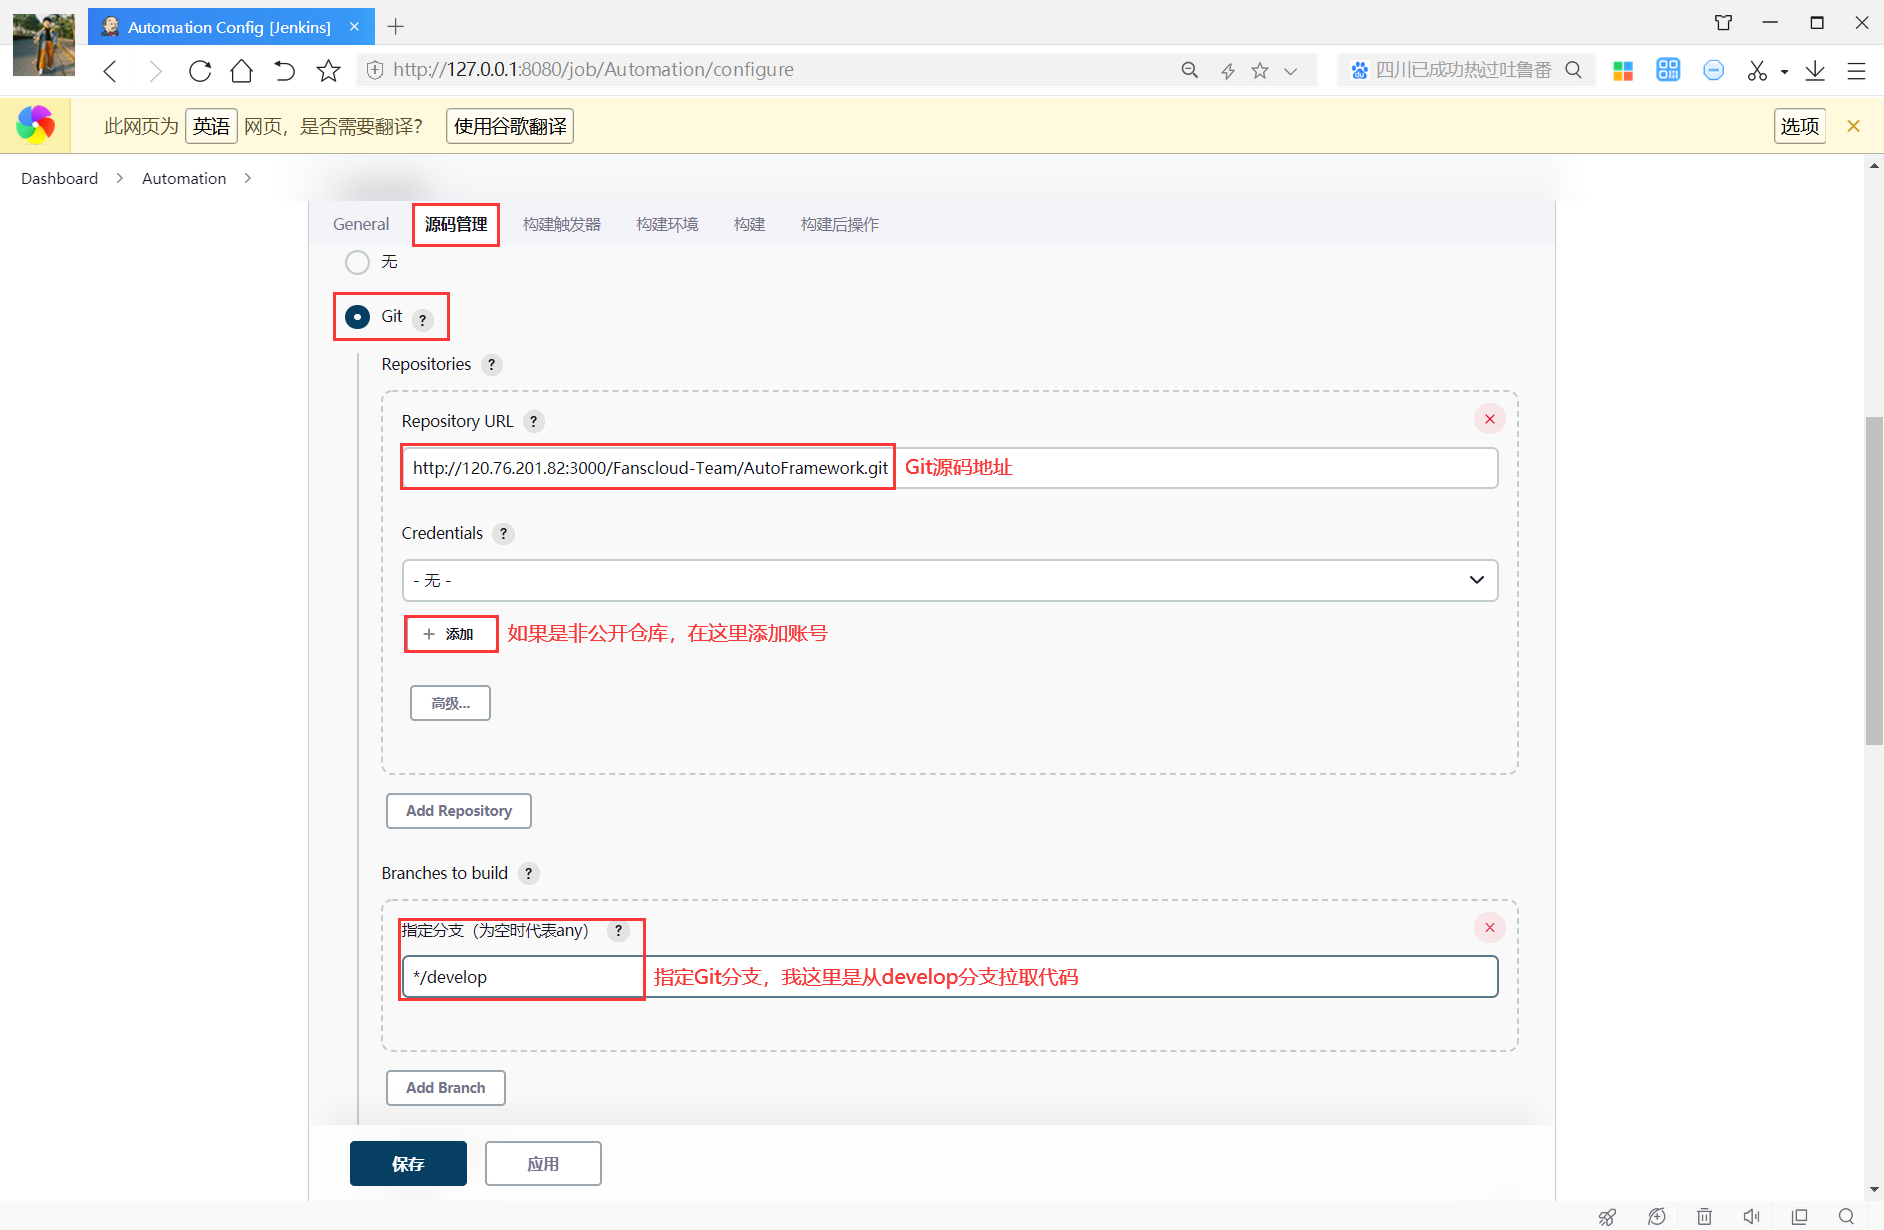Open help for Repository URL
Viewport: 1884px width, 1230px height.
[534, 422]
